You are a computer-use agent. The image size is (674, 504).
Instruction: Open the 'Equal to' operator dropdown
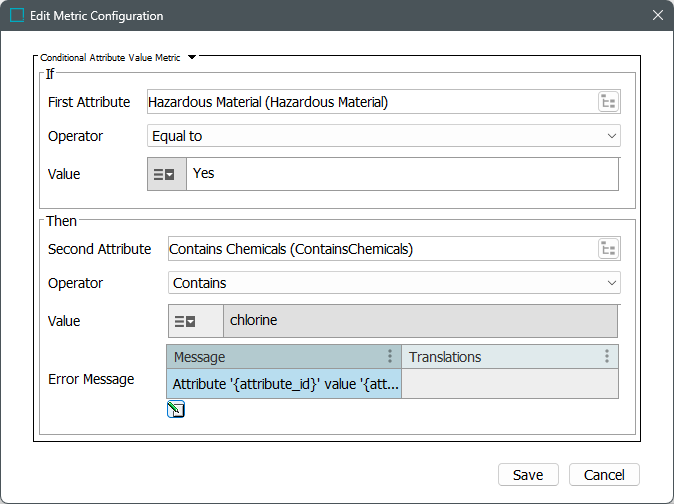(x=383, y=136)
